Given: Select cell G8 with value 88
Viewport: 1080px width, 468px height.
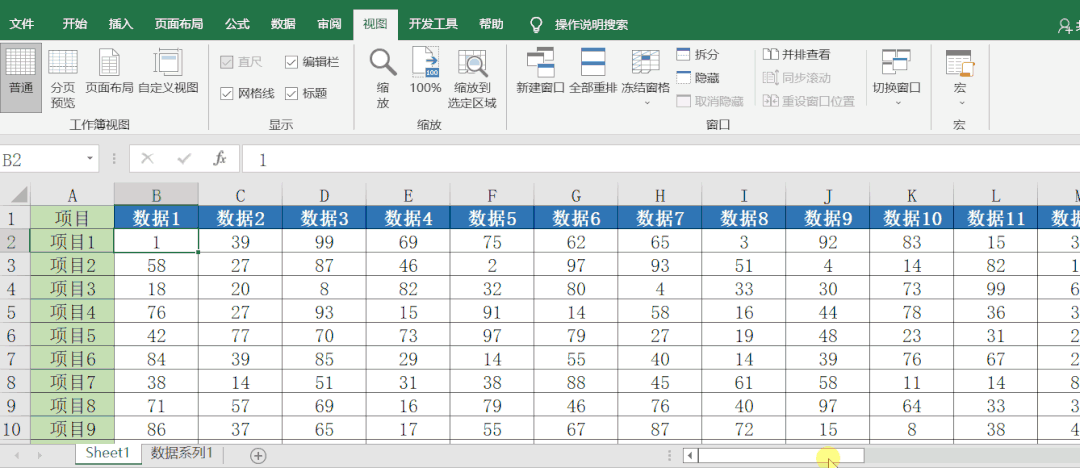Looking at the screenshot, I should pos(576,383).
